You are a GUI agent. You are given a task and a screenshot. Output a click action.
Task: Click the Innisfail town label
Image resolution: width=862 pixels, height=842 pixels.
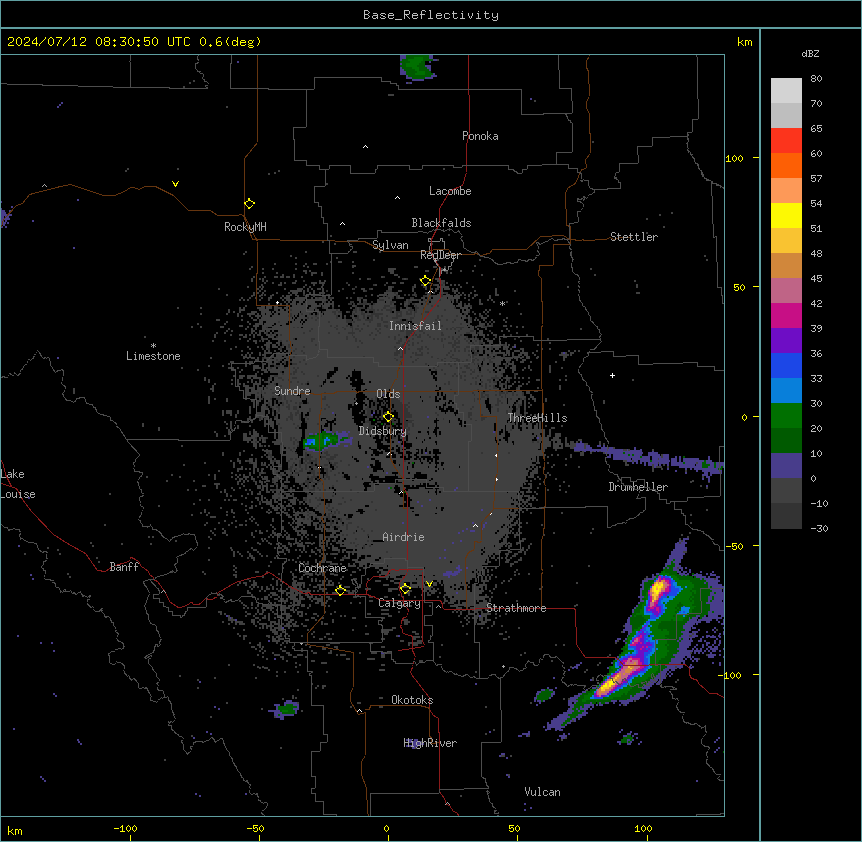pyautogui.click(x=415, y=326)
